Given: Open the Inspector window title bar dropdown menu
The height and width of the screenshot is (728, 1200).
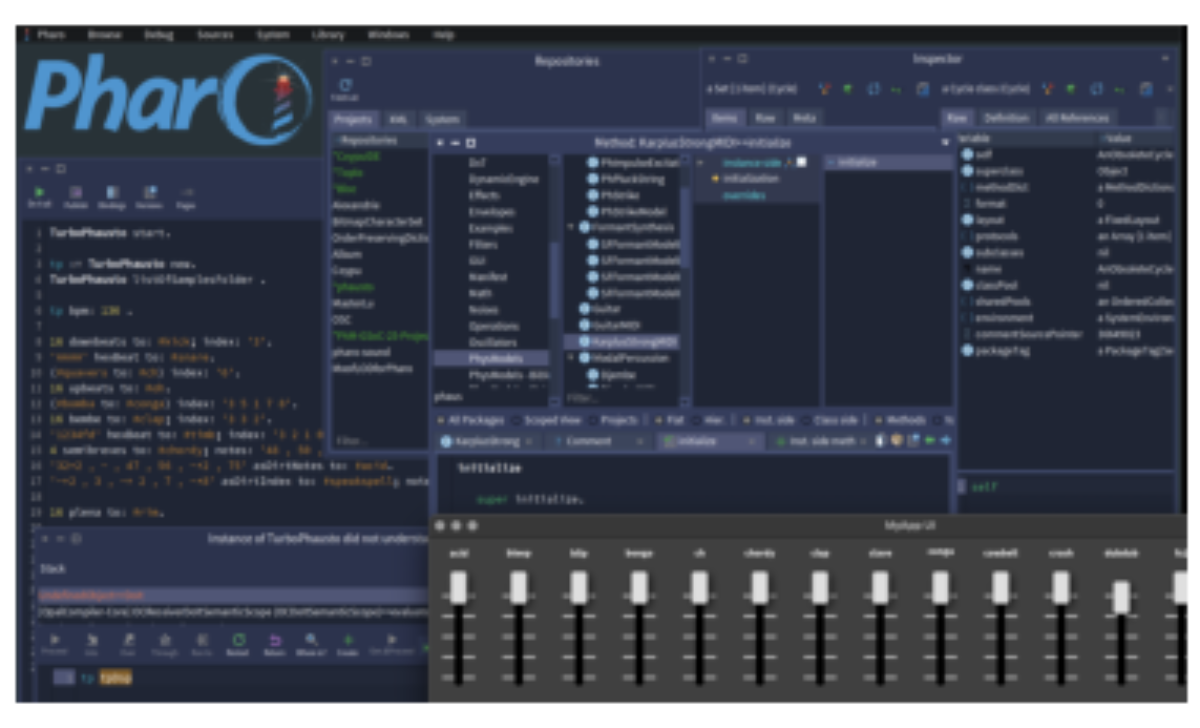Looking at the screenshot, I should (x=1164, y=60).
